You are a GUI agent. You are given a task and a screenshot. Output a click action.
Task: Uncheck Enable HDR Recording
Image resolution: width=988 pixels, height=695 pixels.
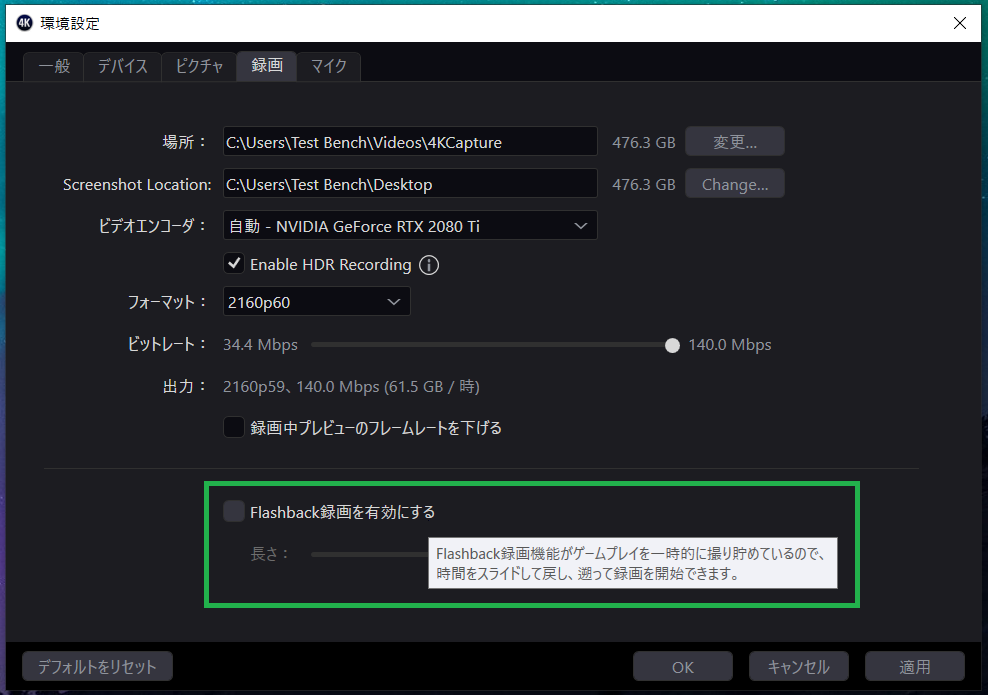click(234, 264)
